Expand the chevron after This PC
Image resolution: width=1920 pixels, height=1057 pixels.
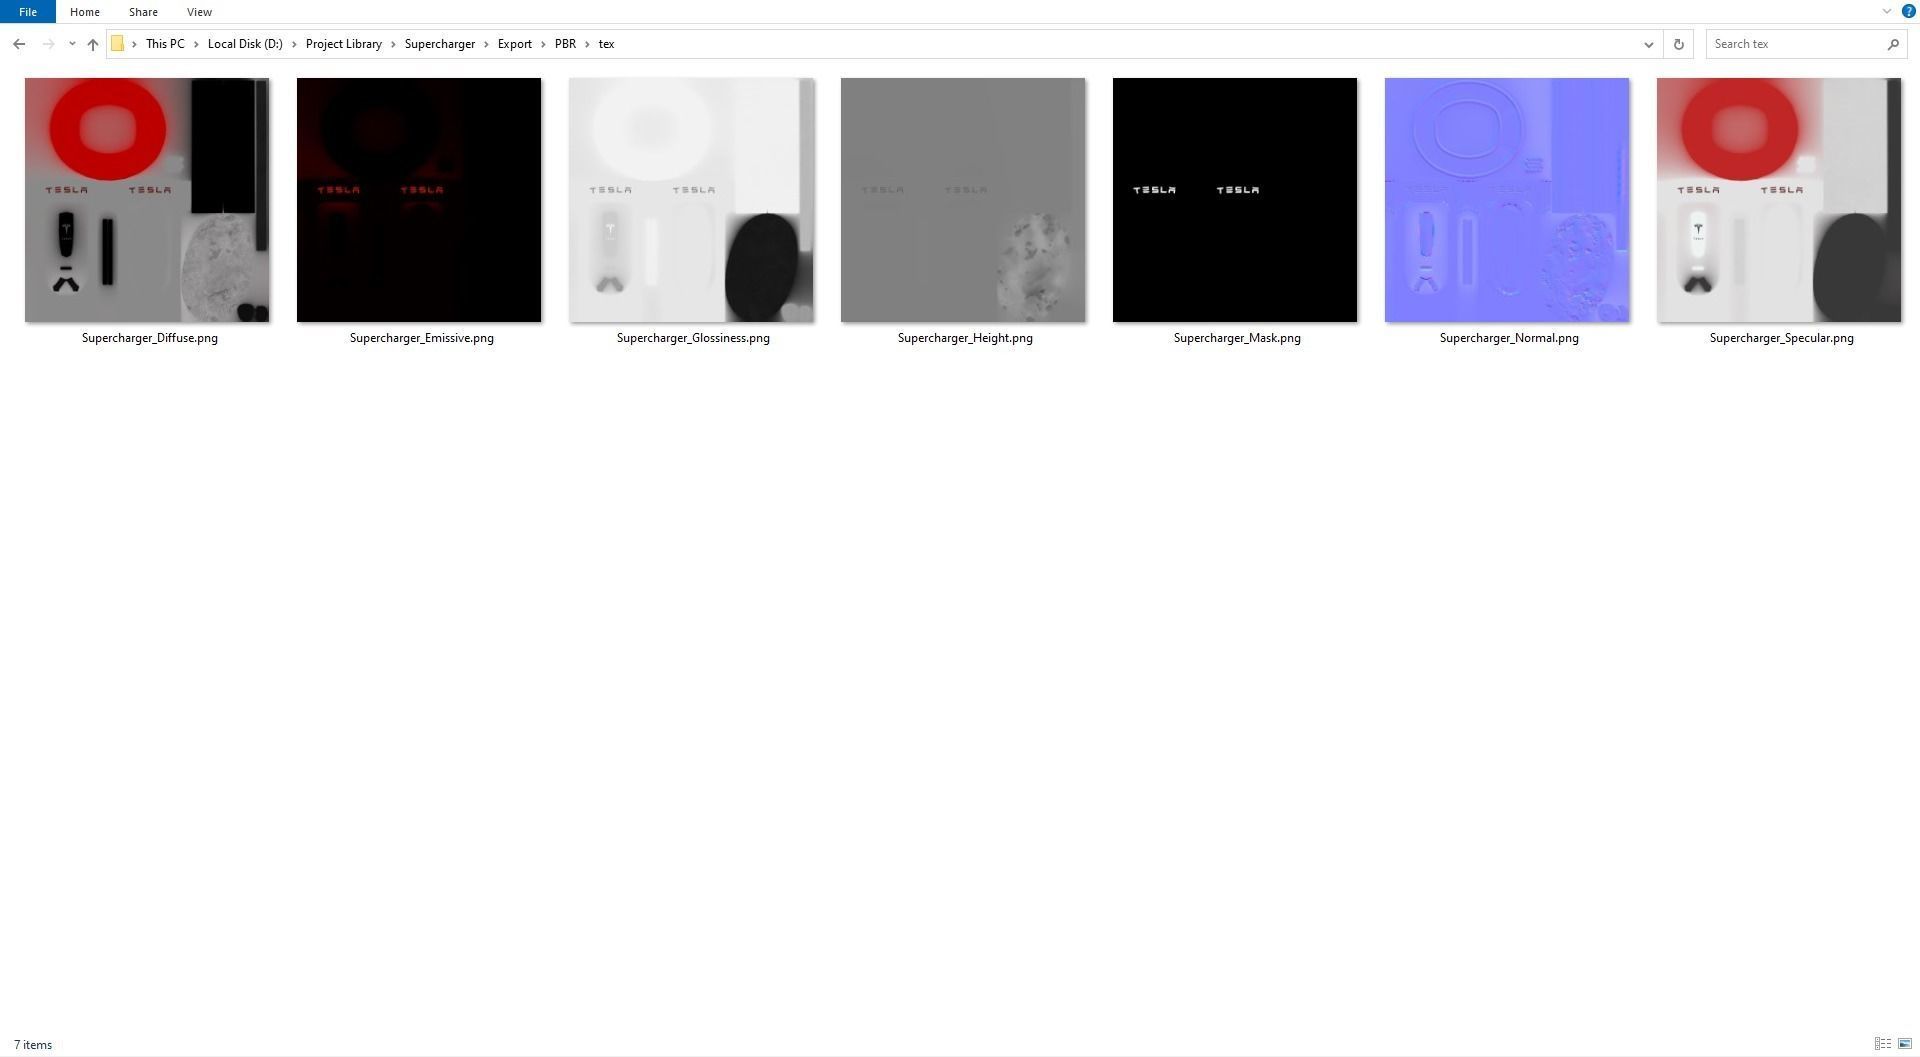(x=196, y=44)
